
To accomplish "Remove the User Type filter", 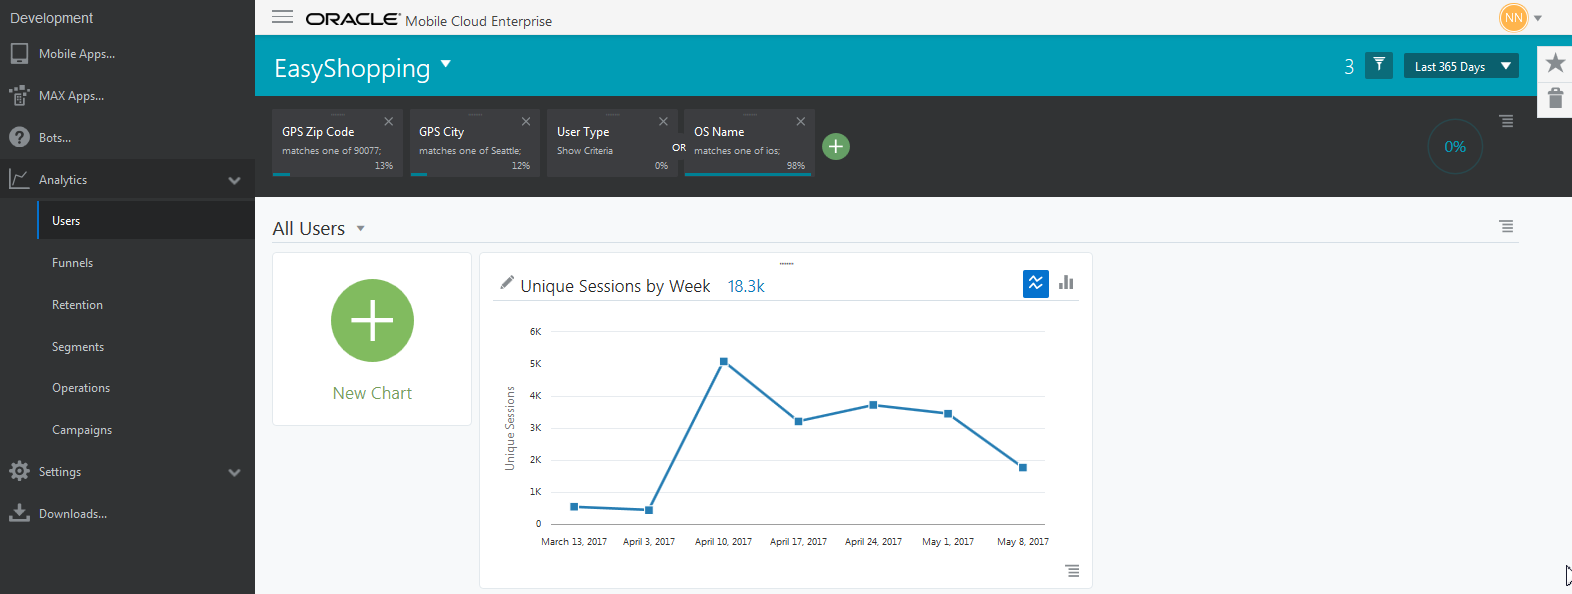I will coord(663,122).
